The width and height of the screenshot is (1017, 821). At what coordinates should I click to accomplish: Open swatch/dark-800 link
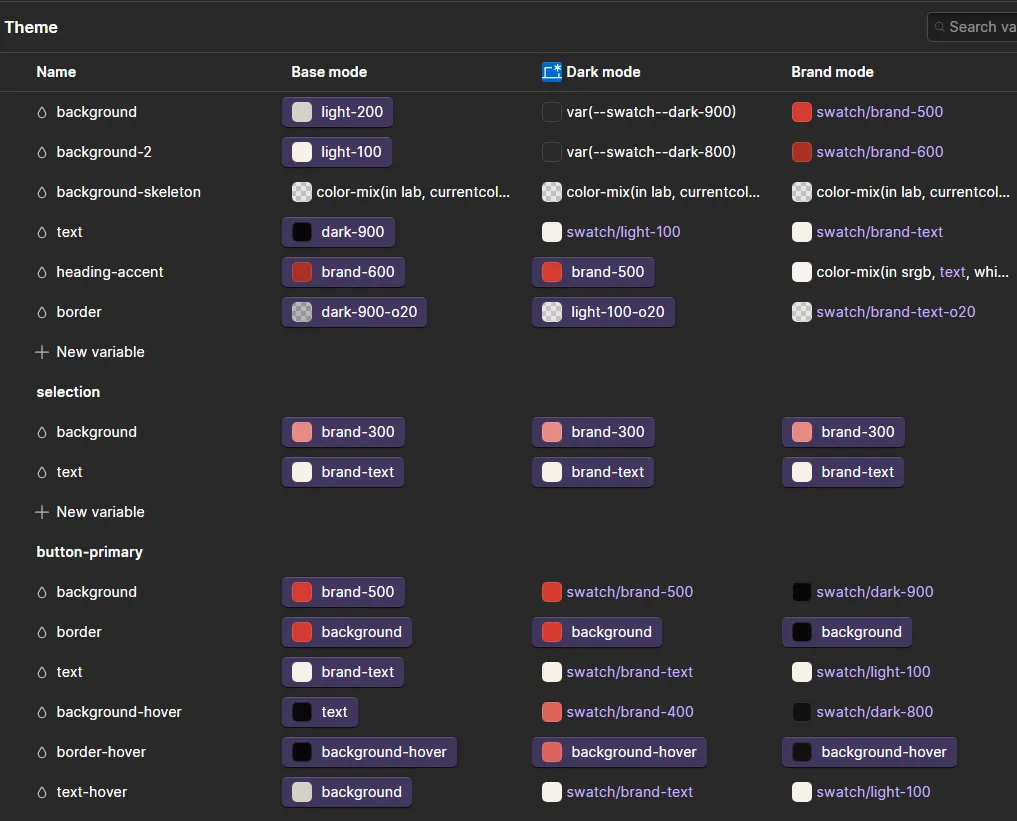[x=874, y=712]
